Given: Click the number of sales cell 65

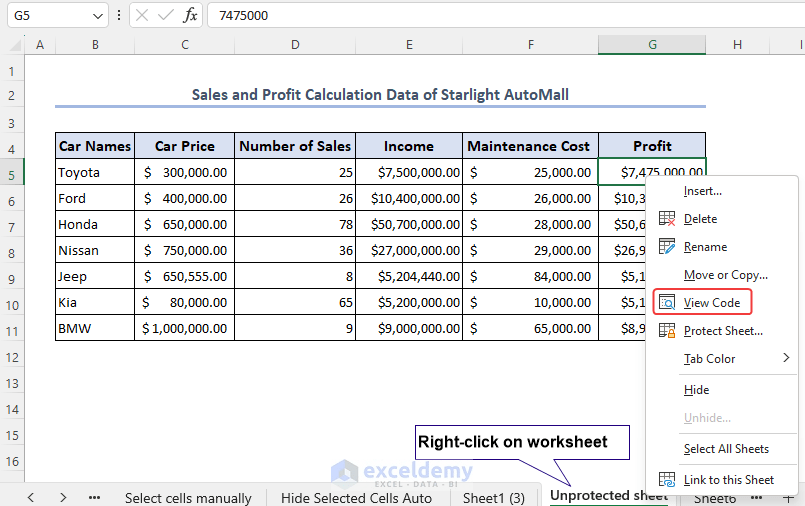Looking at the screenshot, I should coord(295,302).
